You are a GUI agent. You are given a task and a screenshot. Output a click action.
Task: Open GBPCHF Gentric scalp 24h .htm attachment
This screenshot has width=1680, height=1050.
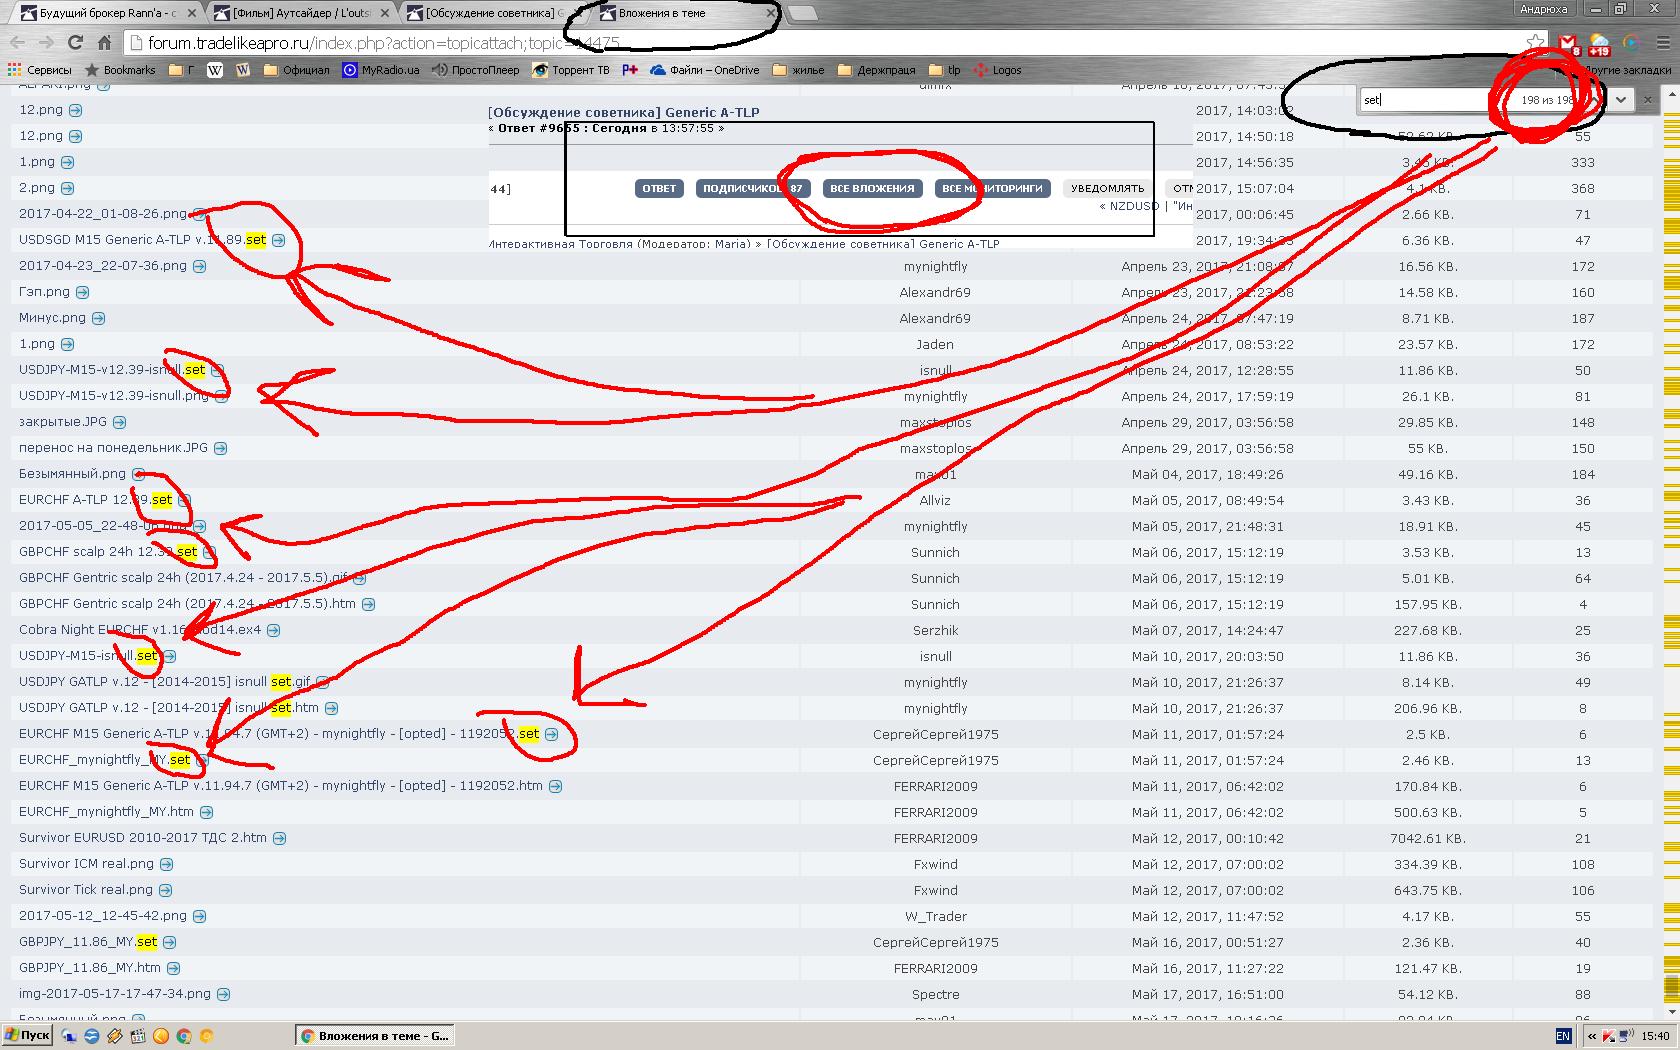pyautogui.click(x=187, y=604)
